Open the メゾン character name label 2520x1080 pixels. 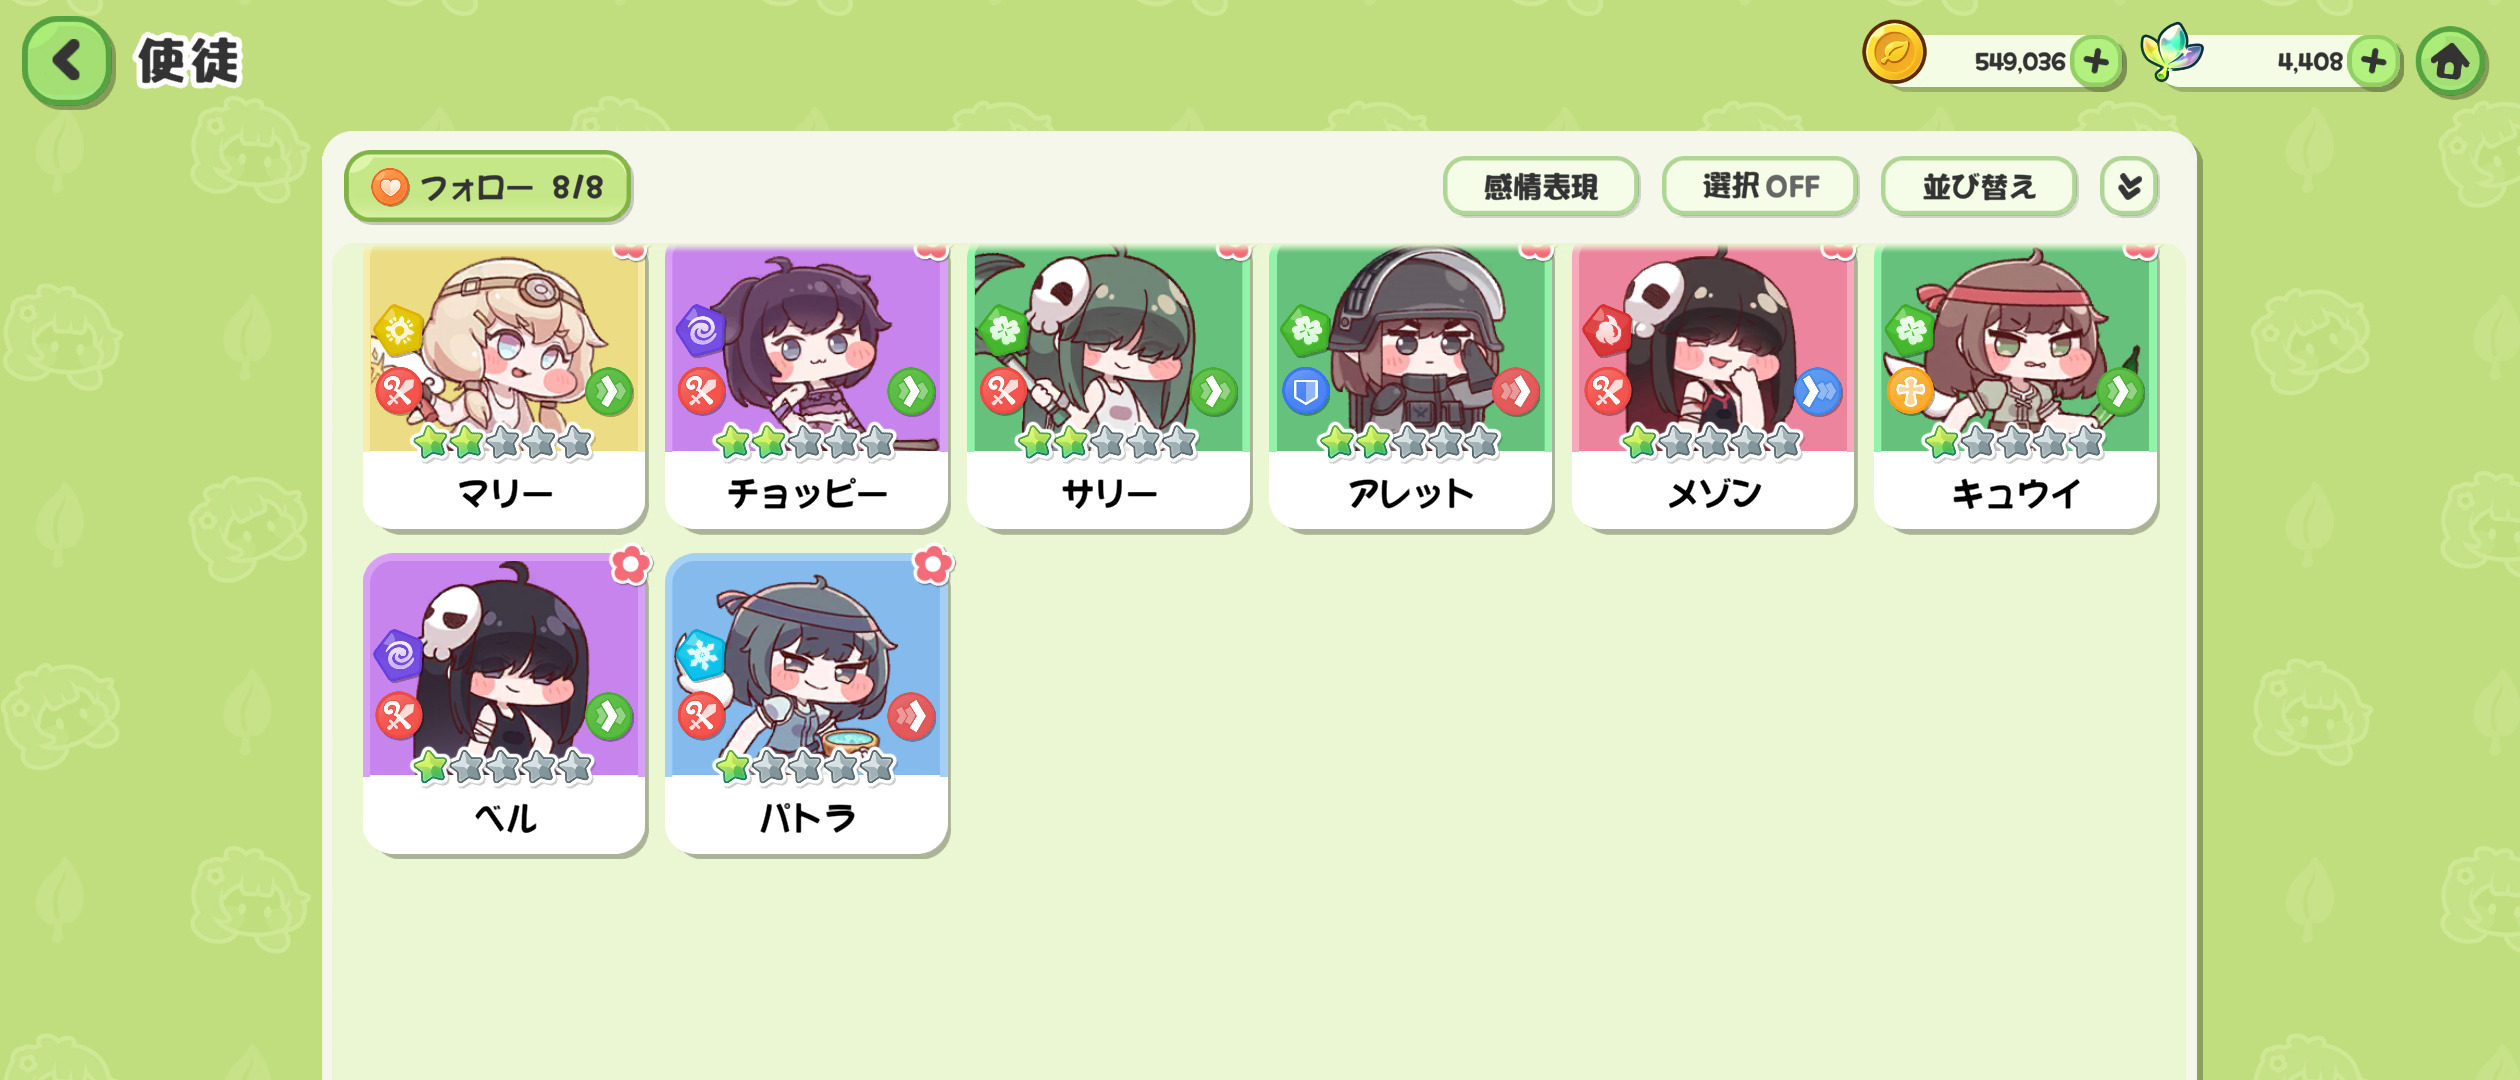[1714, 493]
